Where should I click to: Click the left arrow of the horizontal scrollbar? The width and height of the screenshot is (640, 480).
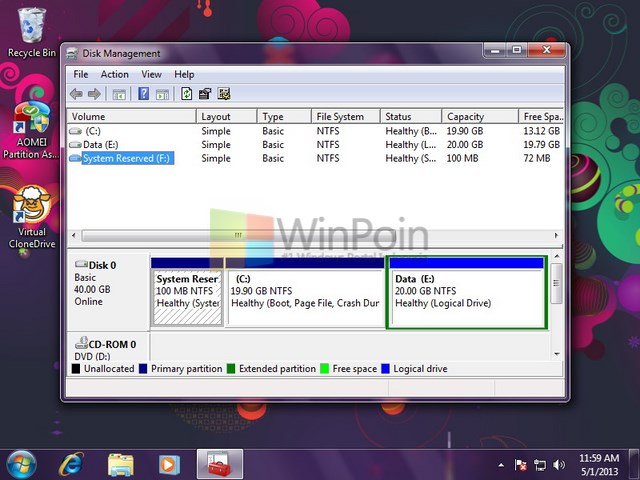pyautogui.click(x=74, y=235)
